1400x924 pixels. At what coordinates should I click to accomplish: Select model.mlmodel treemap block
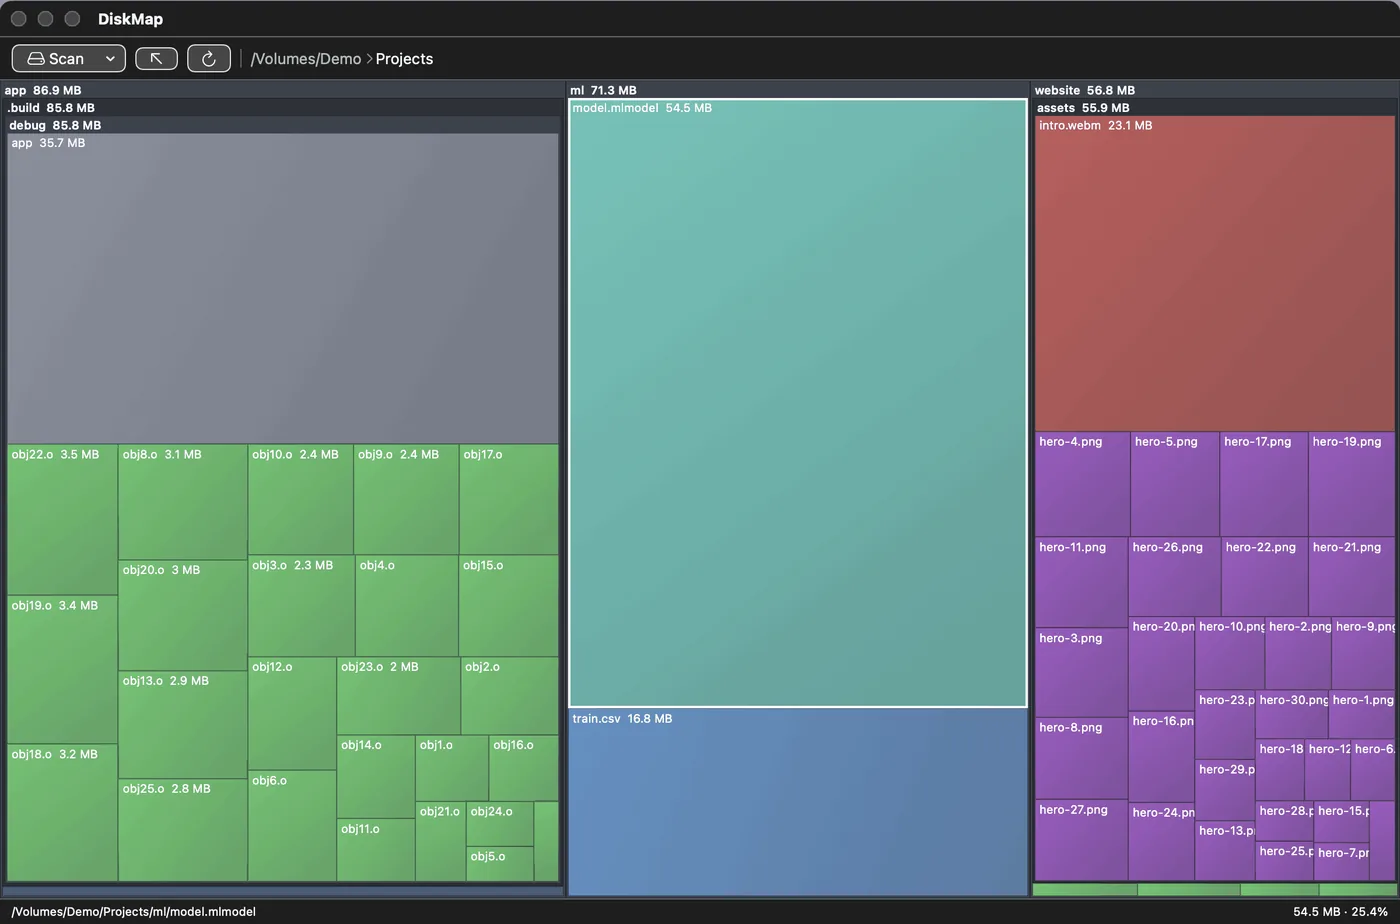click(x=798, y=403)
